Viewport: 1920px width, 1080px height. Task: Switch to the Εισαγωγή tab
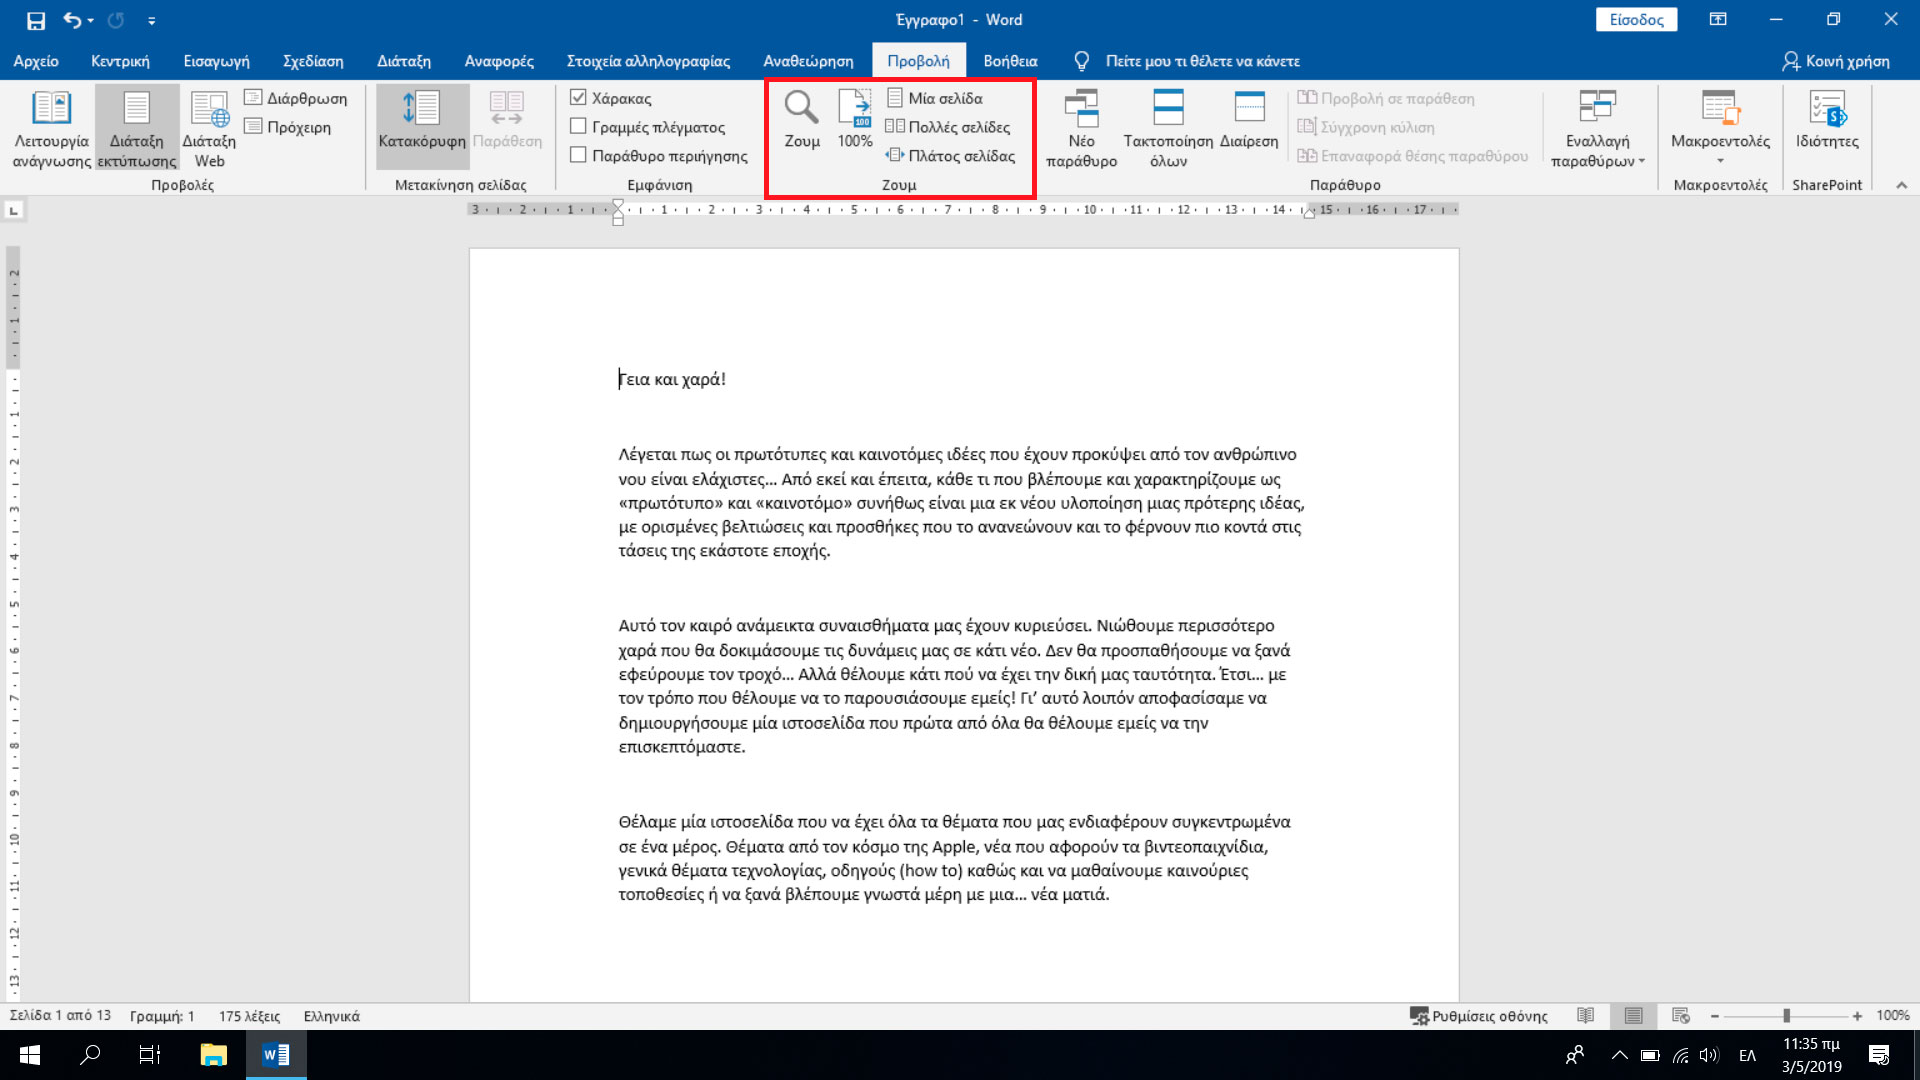(x=216, y=61)
